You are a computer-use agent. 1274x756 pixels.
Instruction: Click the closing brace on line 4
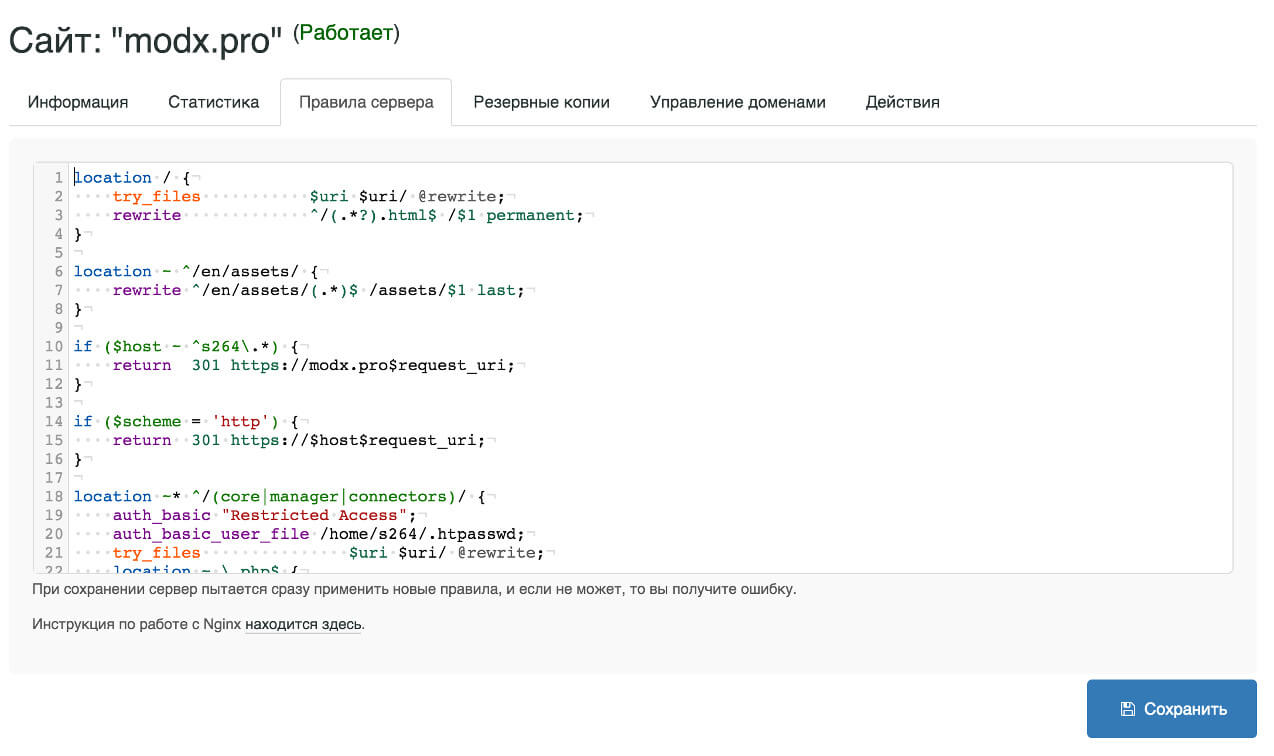[x=79, y=234]
